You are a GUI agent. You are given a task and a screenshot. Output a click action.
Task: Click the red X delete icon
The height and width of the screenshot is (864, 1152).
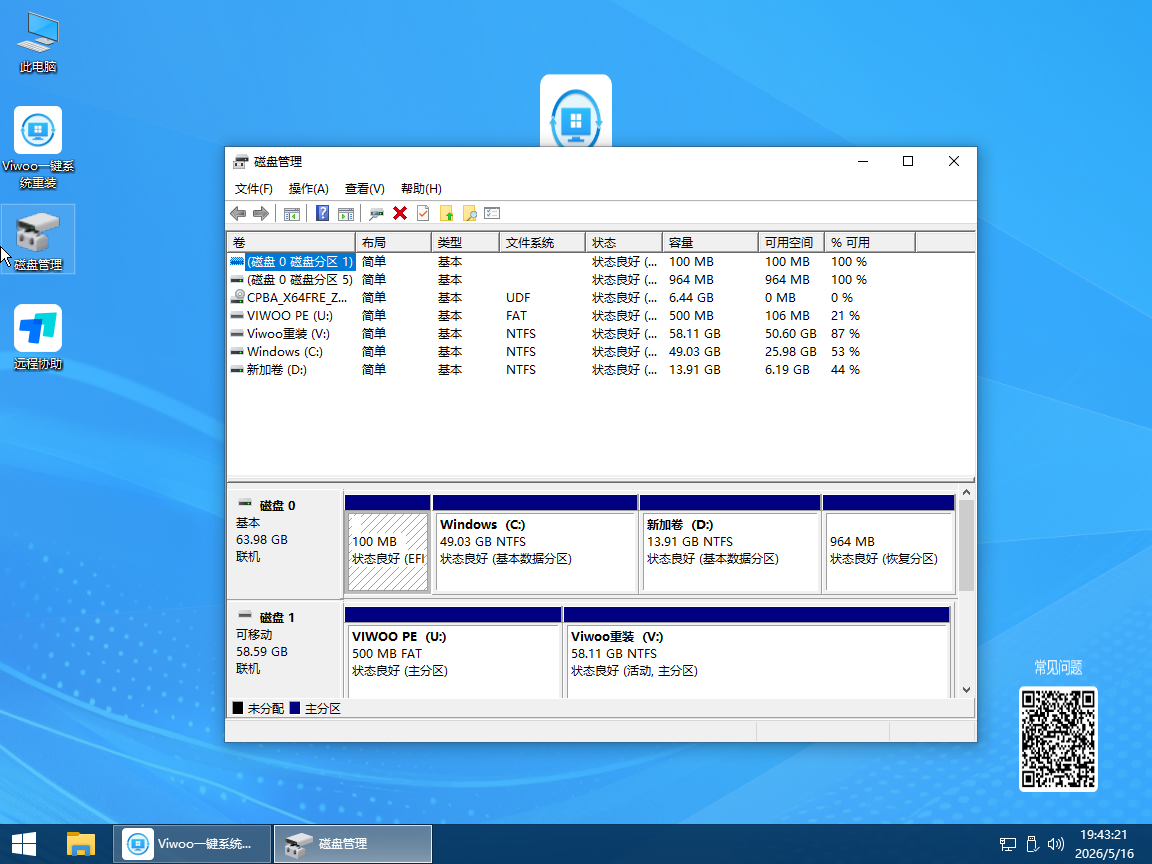click(400, 213)
